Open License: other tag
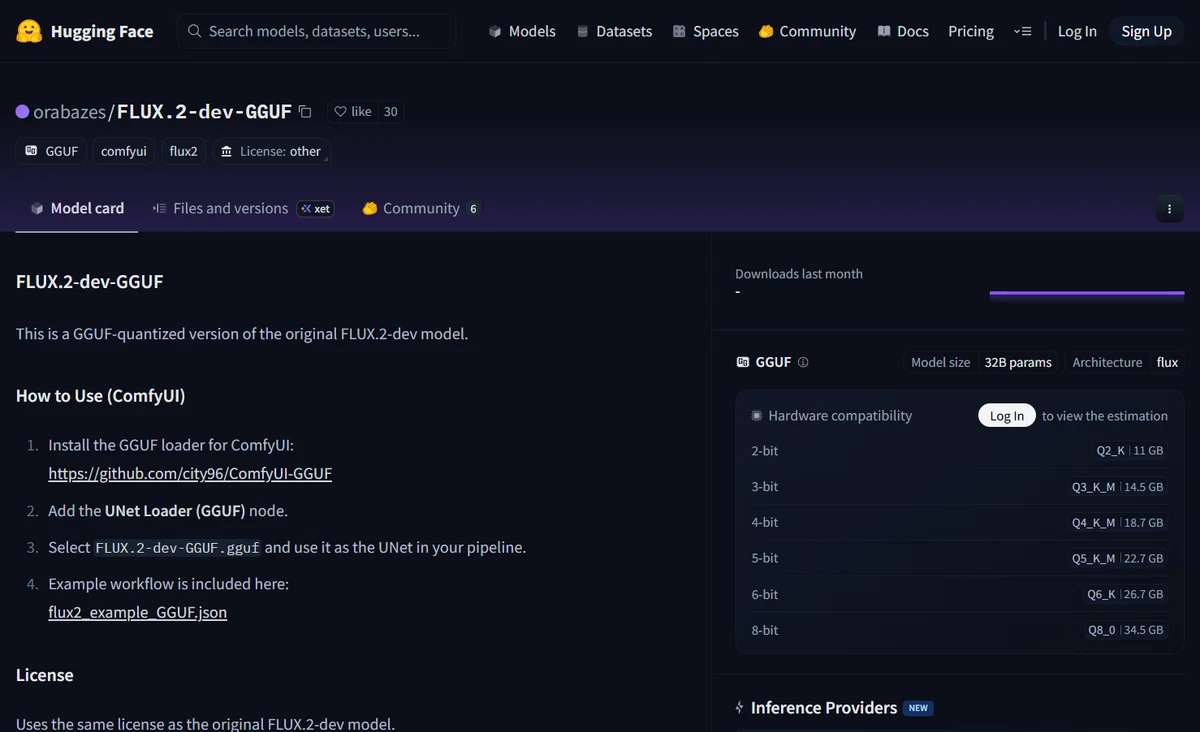Viewport: 1200px width, 732px height. click(x=271, y=151)
